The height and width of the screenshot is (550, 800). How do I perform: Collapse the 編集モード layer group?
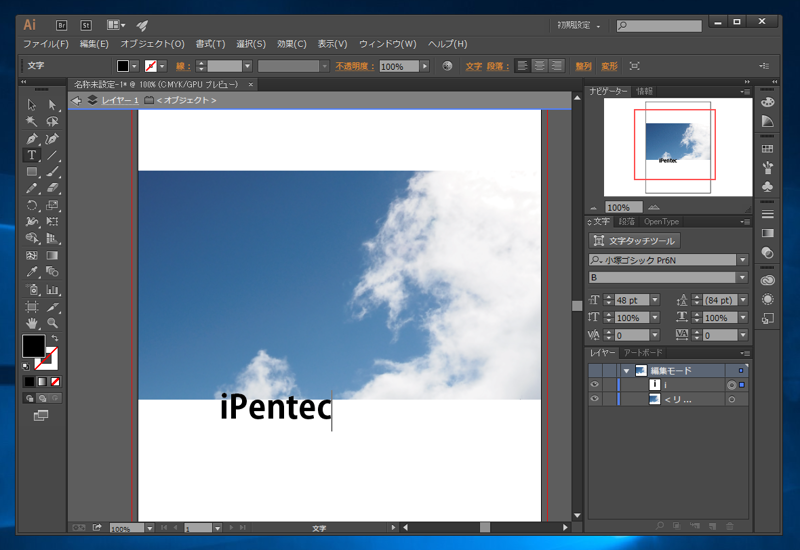(626, 370)
